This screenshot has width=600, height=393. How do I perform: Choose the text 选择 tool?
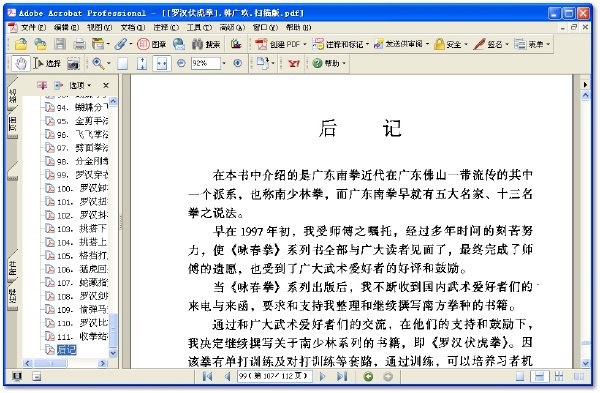click(x=47, y=64)
